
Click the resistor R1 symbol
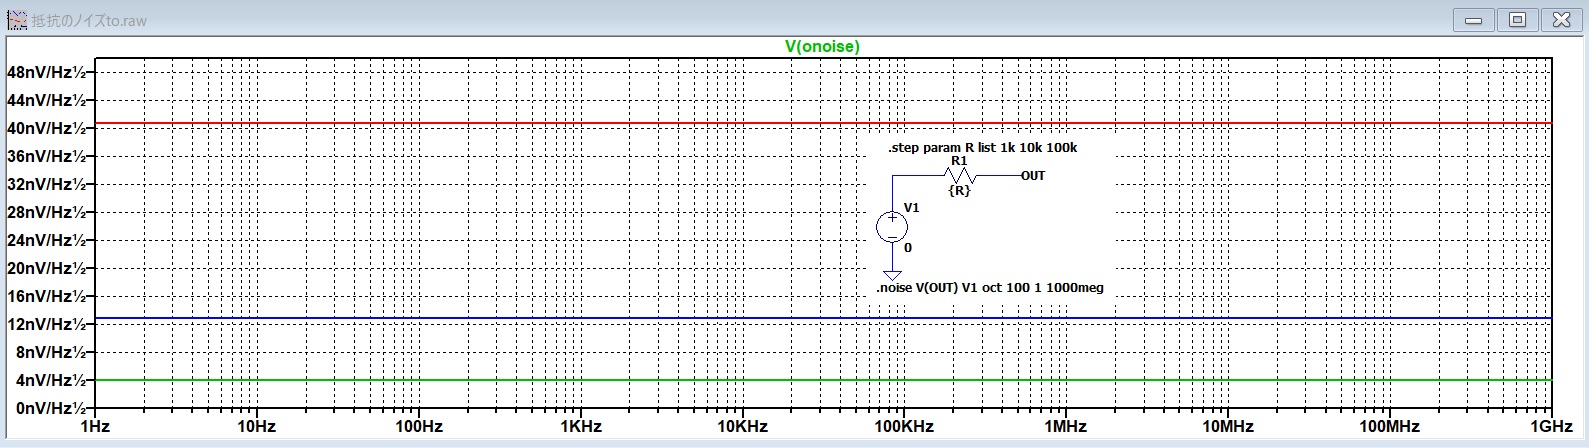click(x=959, y=176)
